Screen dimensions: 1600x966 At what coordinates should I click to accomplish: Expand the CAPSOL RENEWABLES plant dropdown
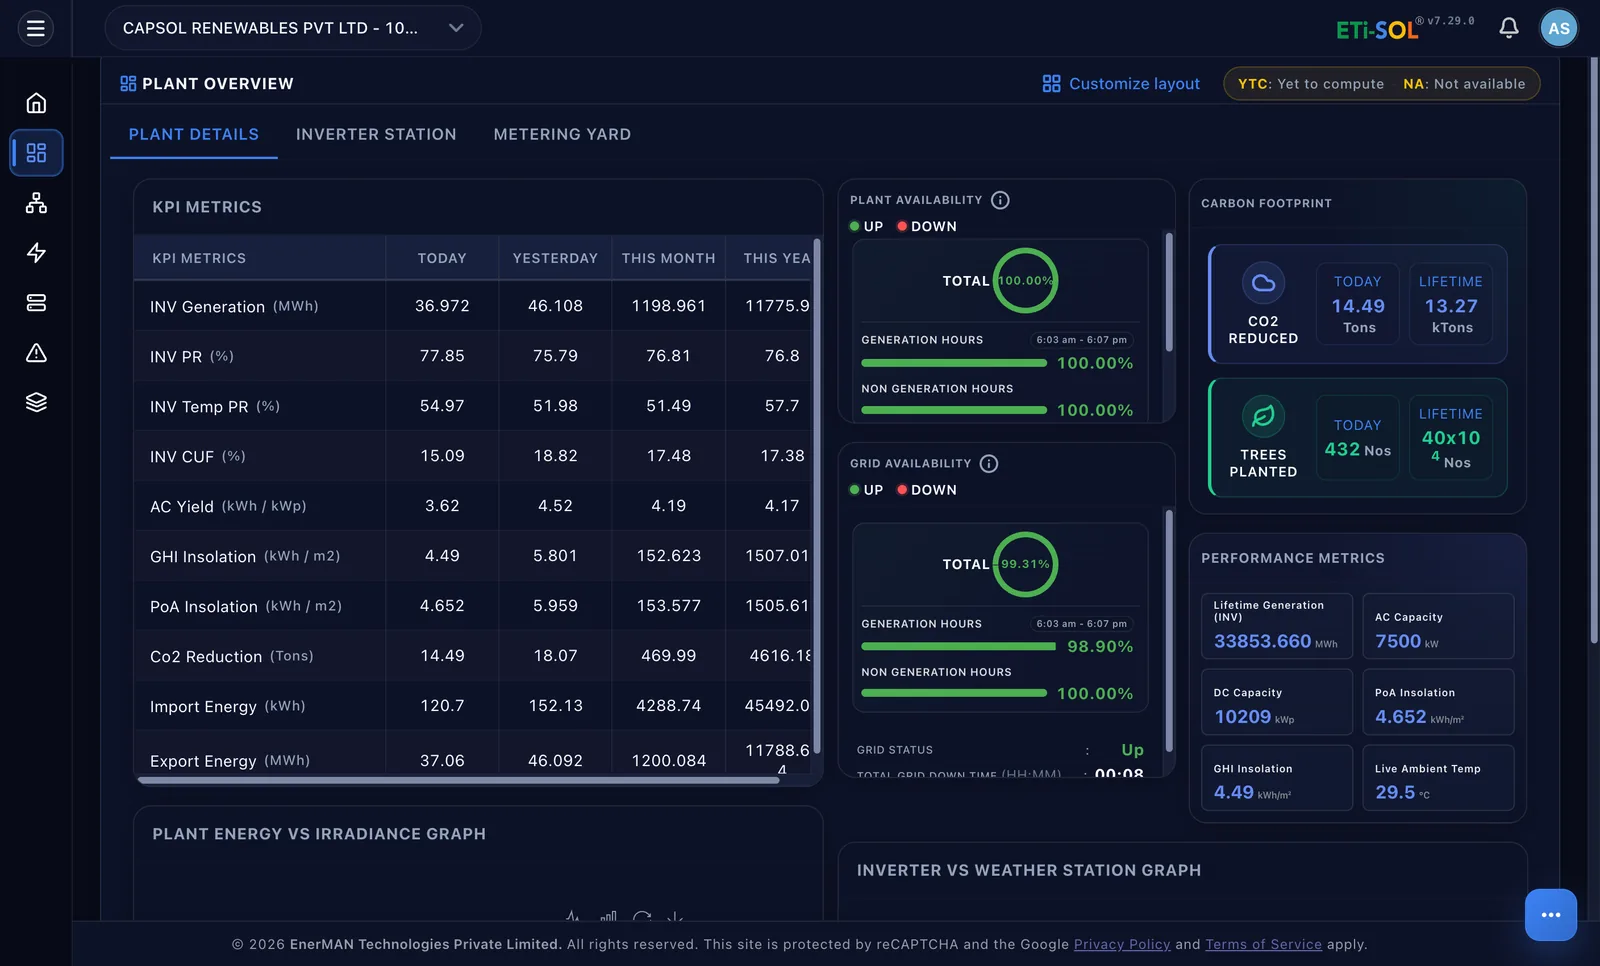click(293, 28)
